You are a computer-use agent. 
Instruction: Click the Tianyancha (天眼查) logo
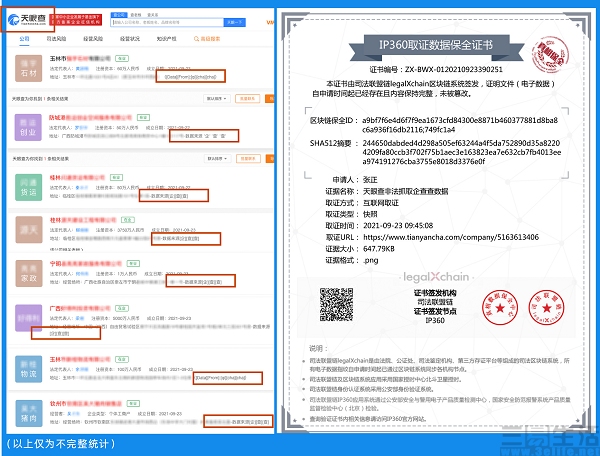[28, 19]
